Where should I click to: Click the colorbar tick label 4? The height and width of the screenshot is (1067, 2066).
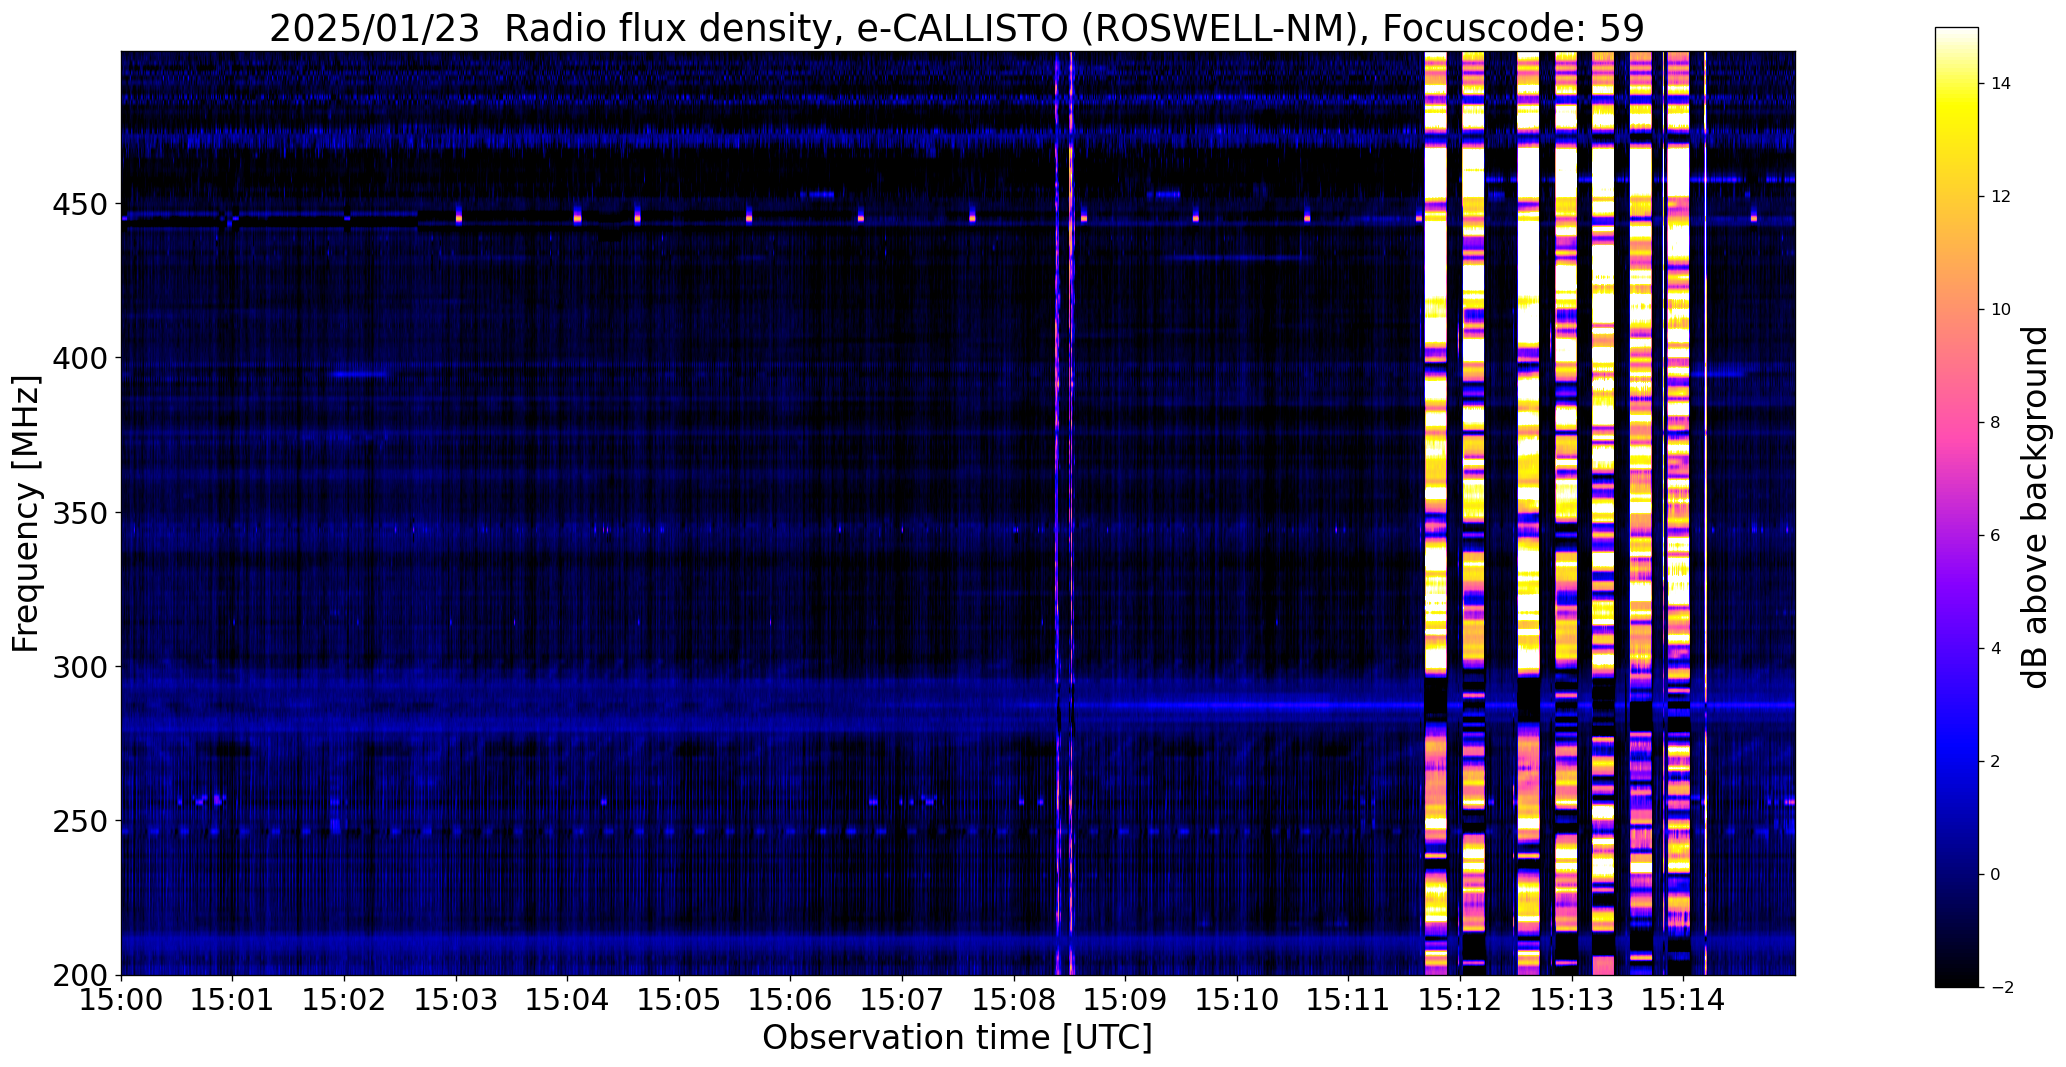1996,649
